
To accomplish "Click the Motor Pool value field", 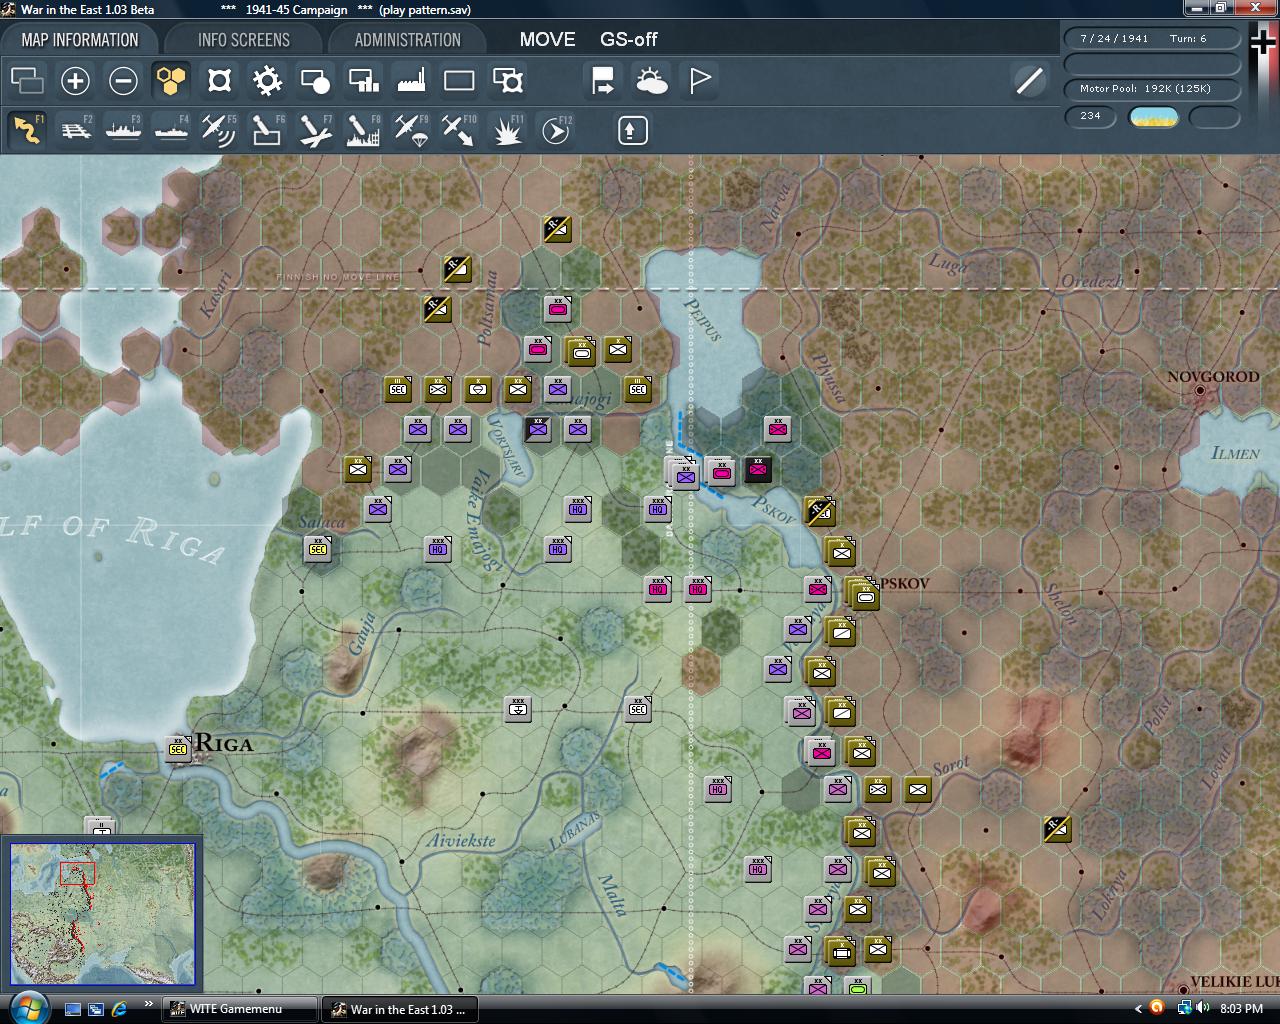I will point(1152,89).
